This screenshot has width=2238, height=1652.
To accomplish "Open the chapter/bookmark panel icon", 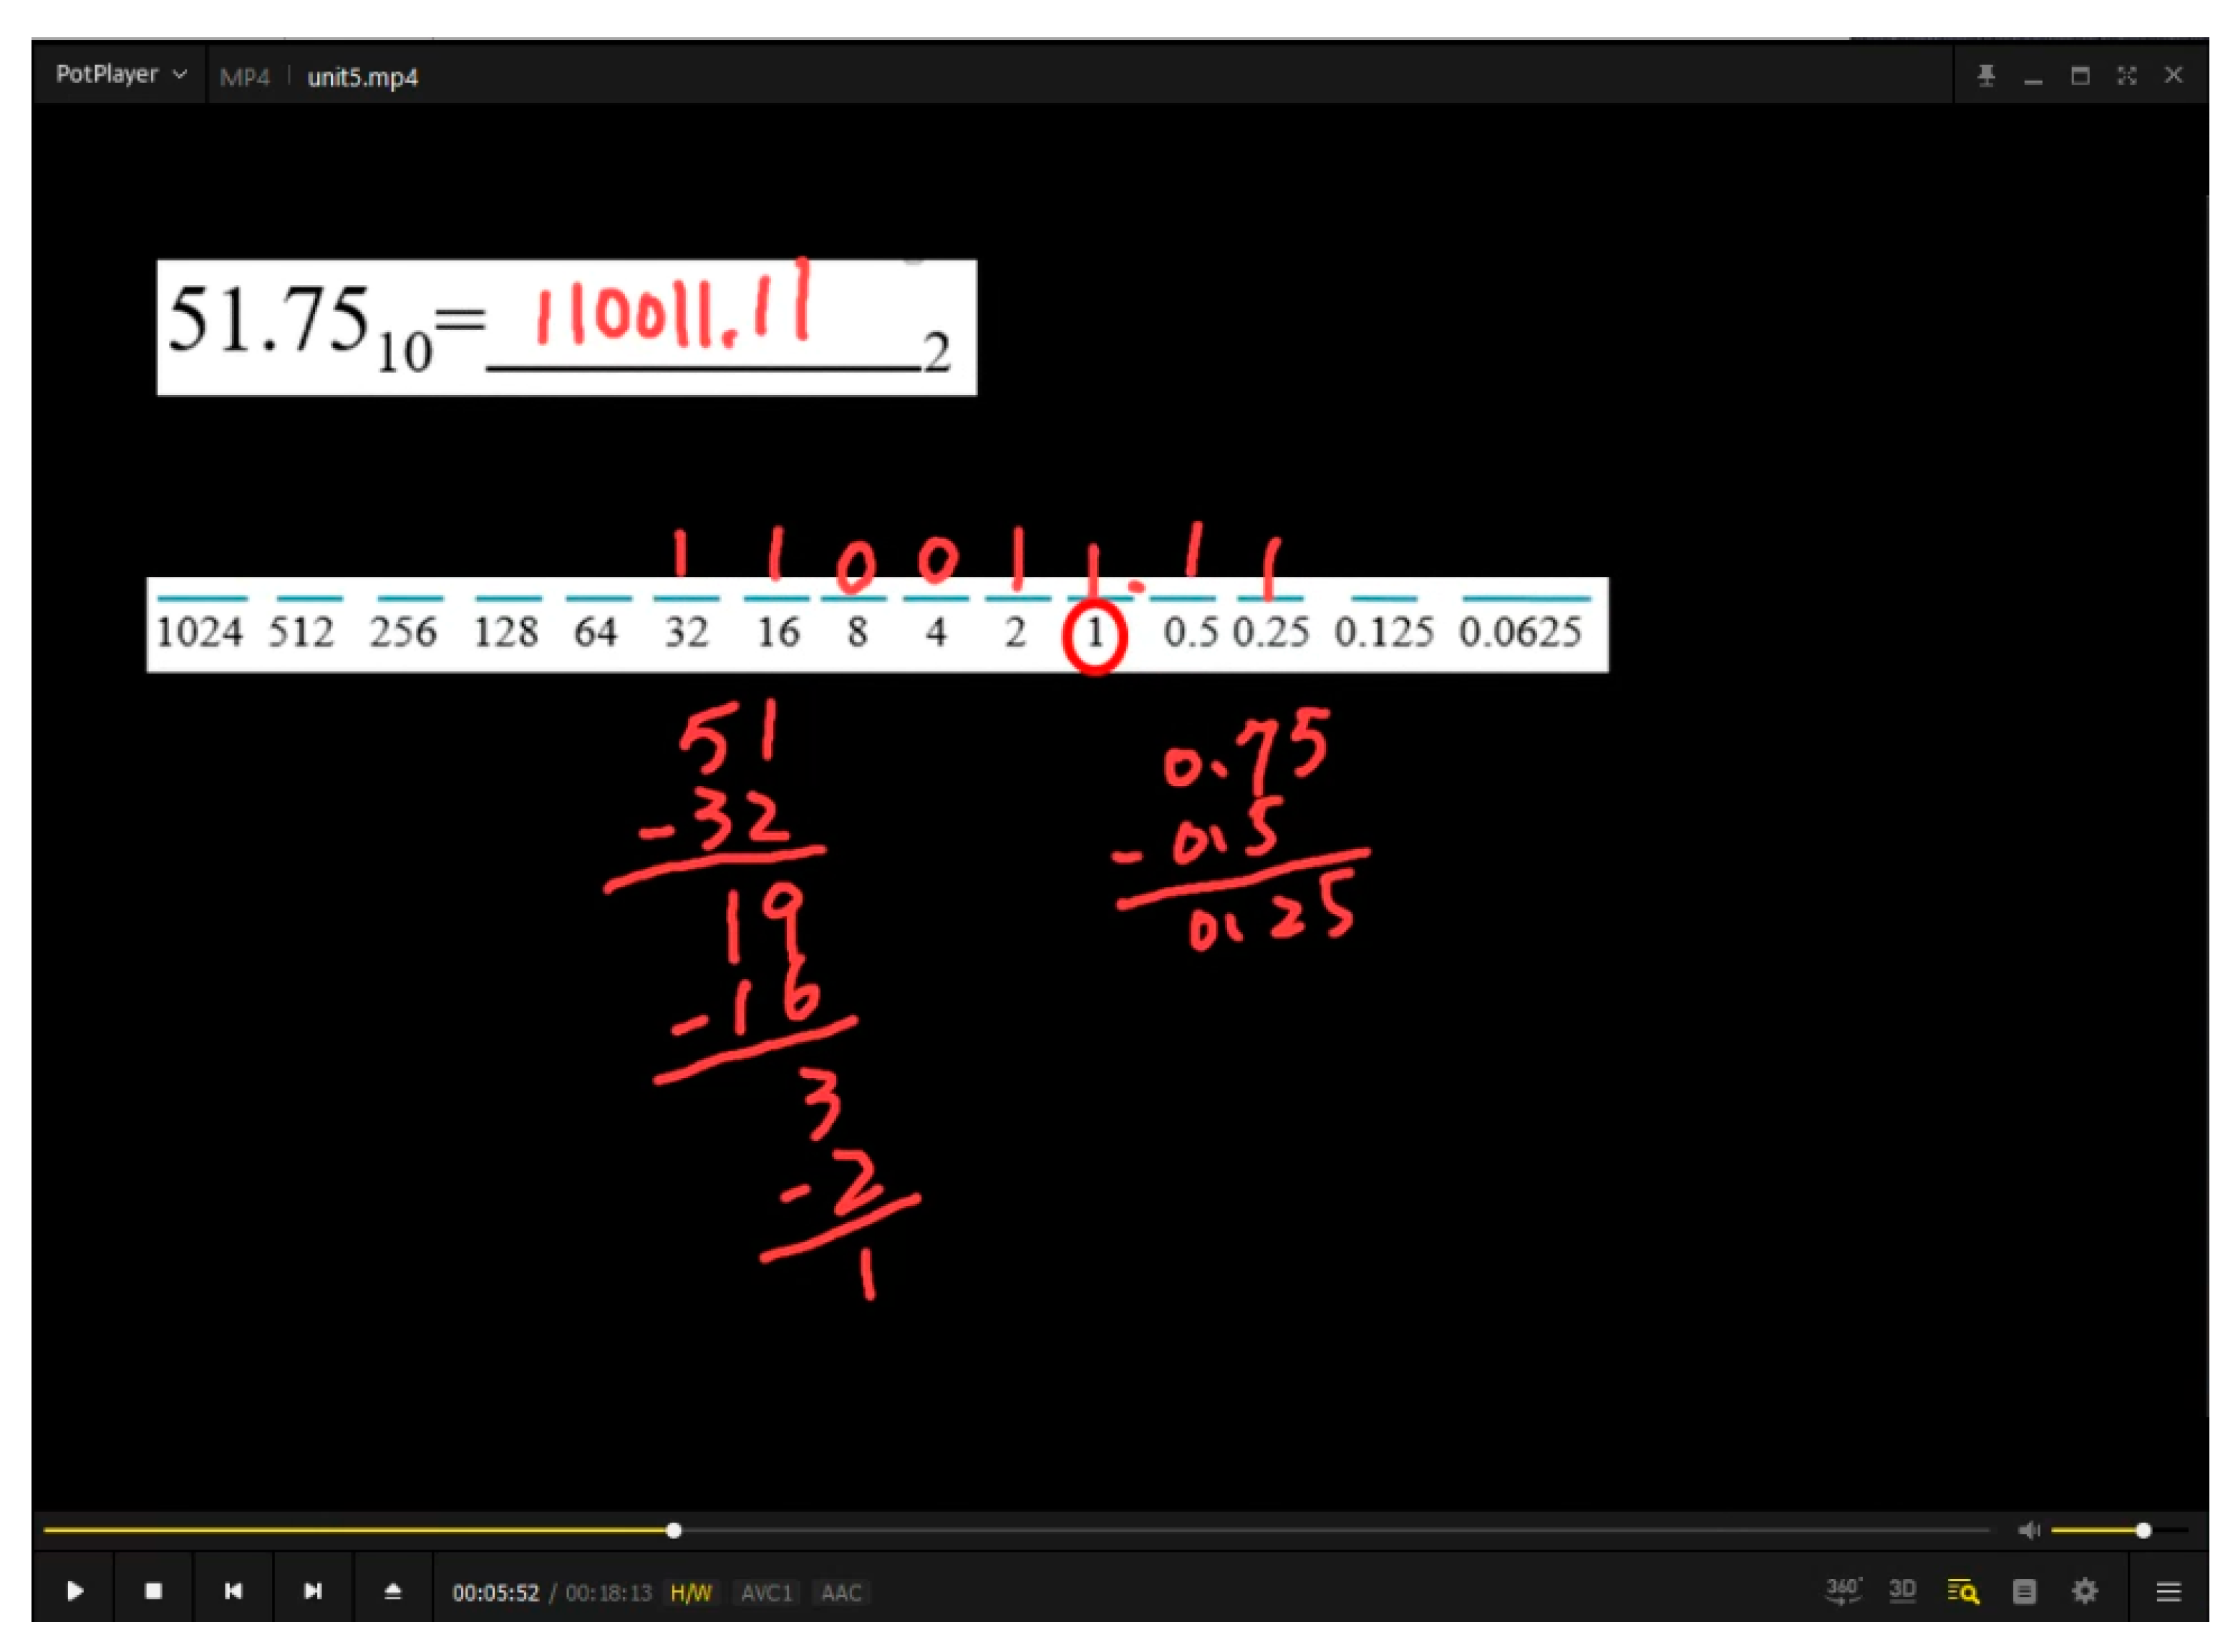I will pos(2024,1591).
